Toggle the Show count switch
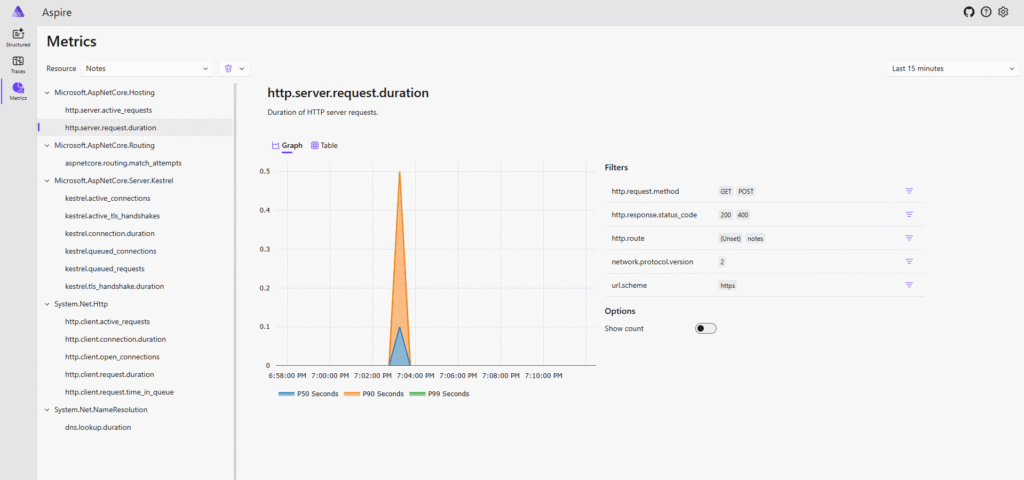The height and width of the screenshot is (480, 1024). 706,328
